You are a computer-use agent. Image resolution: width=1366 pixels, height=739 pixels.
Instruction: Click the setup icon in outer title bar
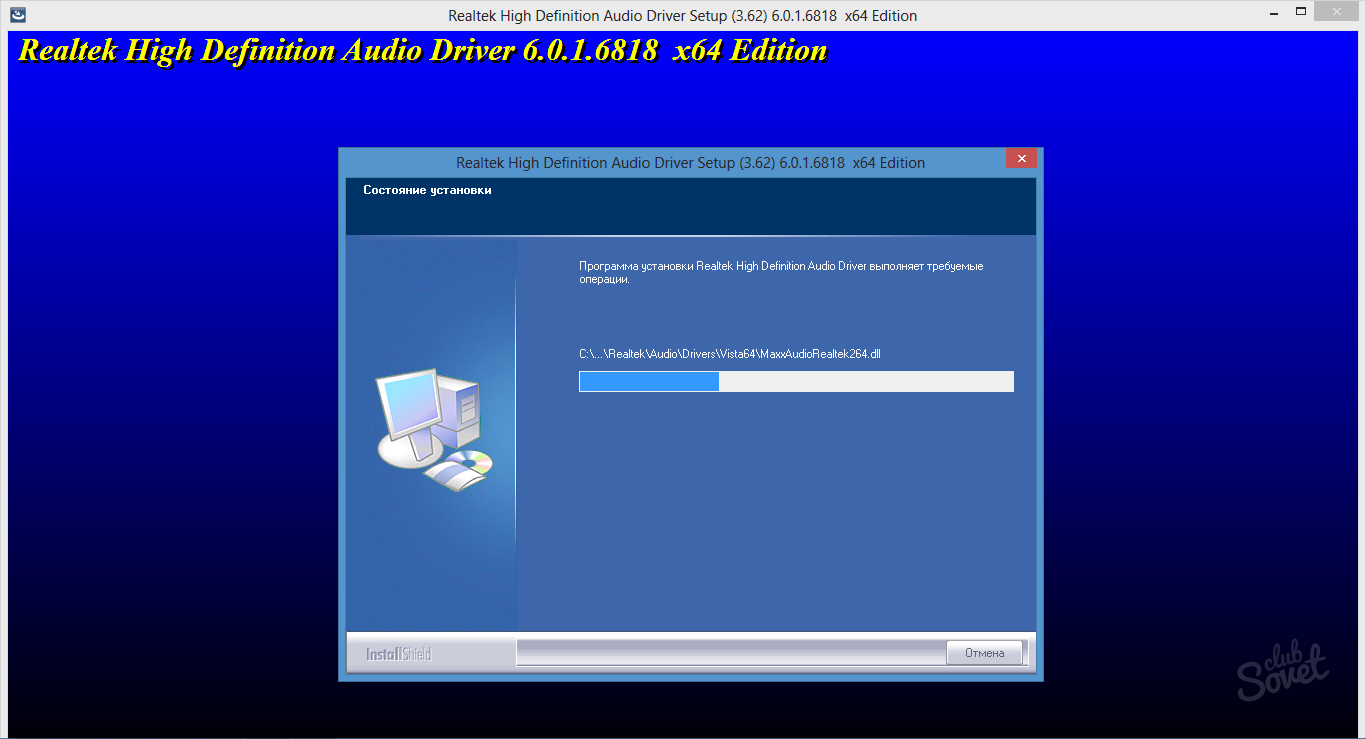click(18, 15)
